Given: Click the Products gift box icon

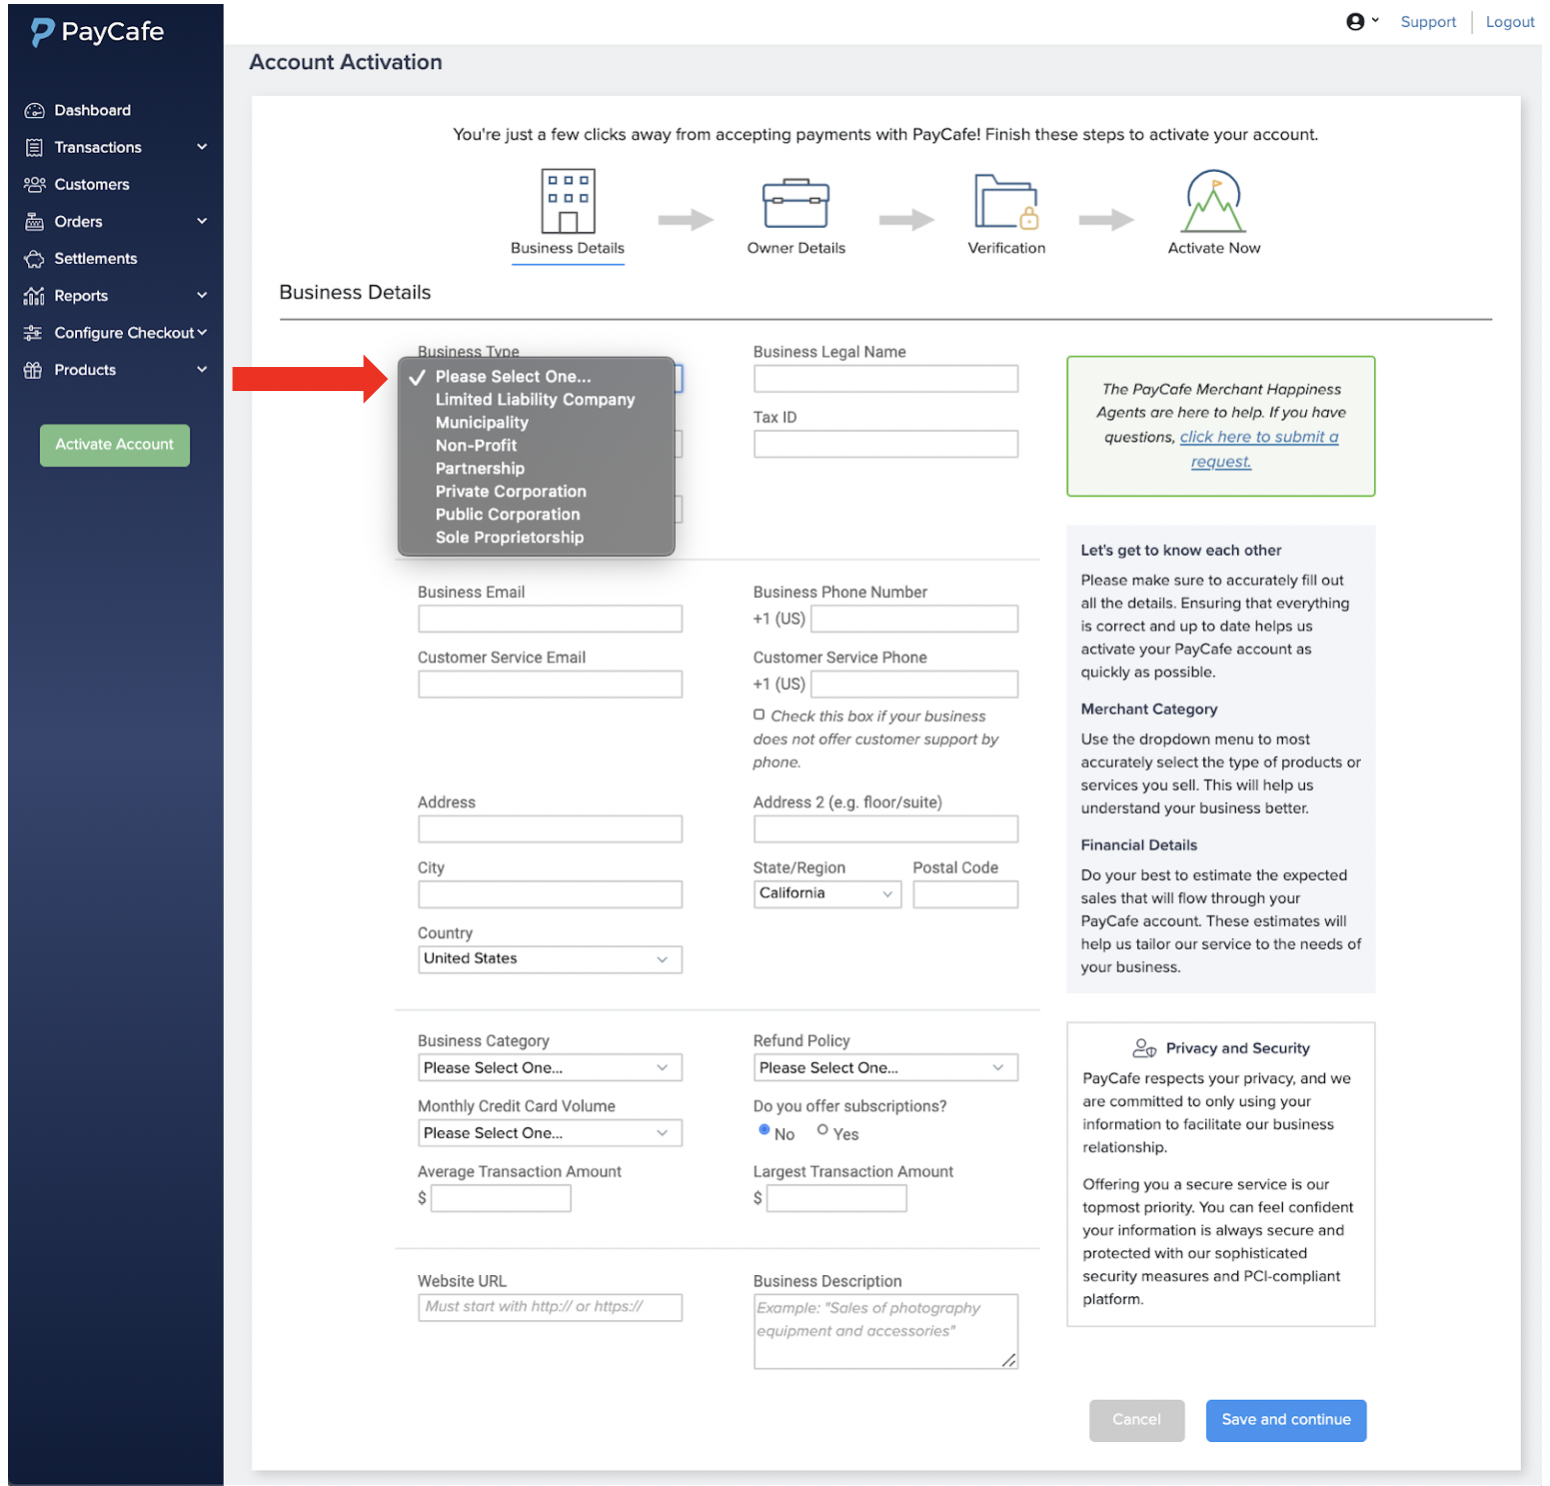Looking at the screenshot, I should [x=34, y=370].
